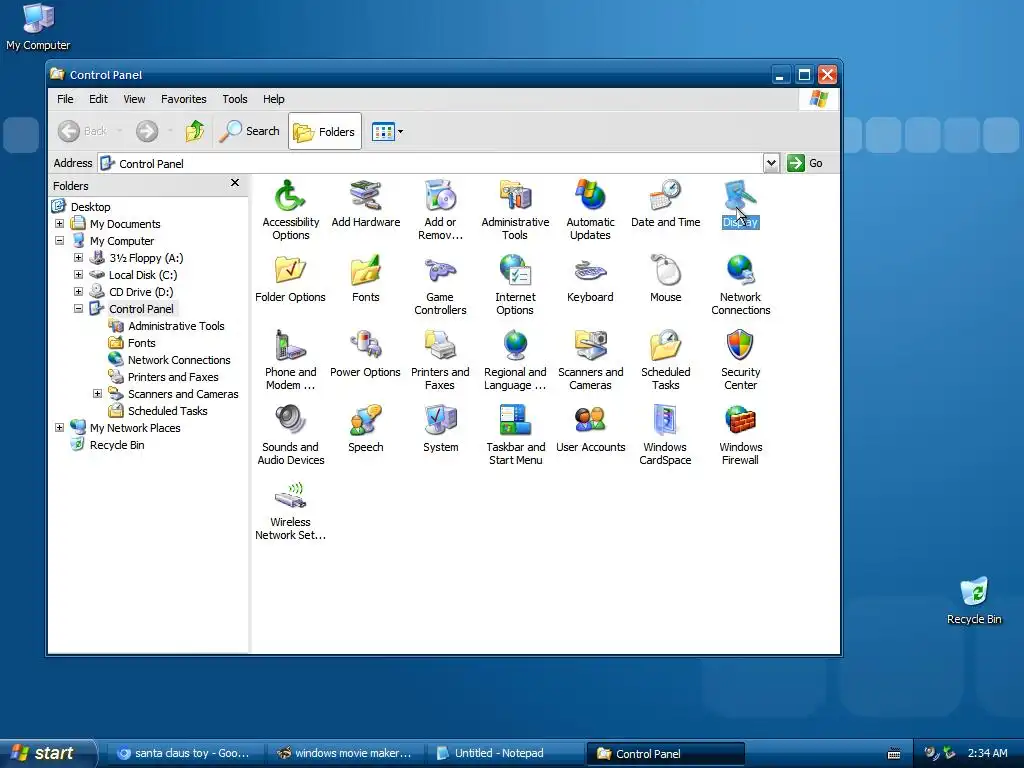This screenshot has height=768, width=1024.
Task: Expand CD Drive (D:) node
Action: (78, 291)
